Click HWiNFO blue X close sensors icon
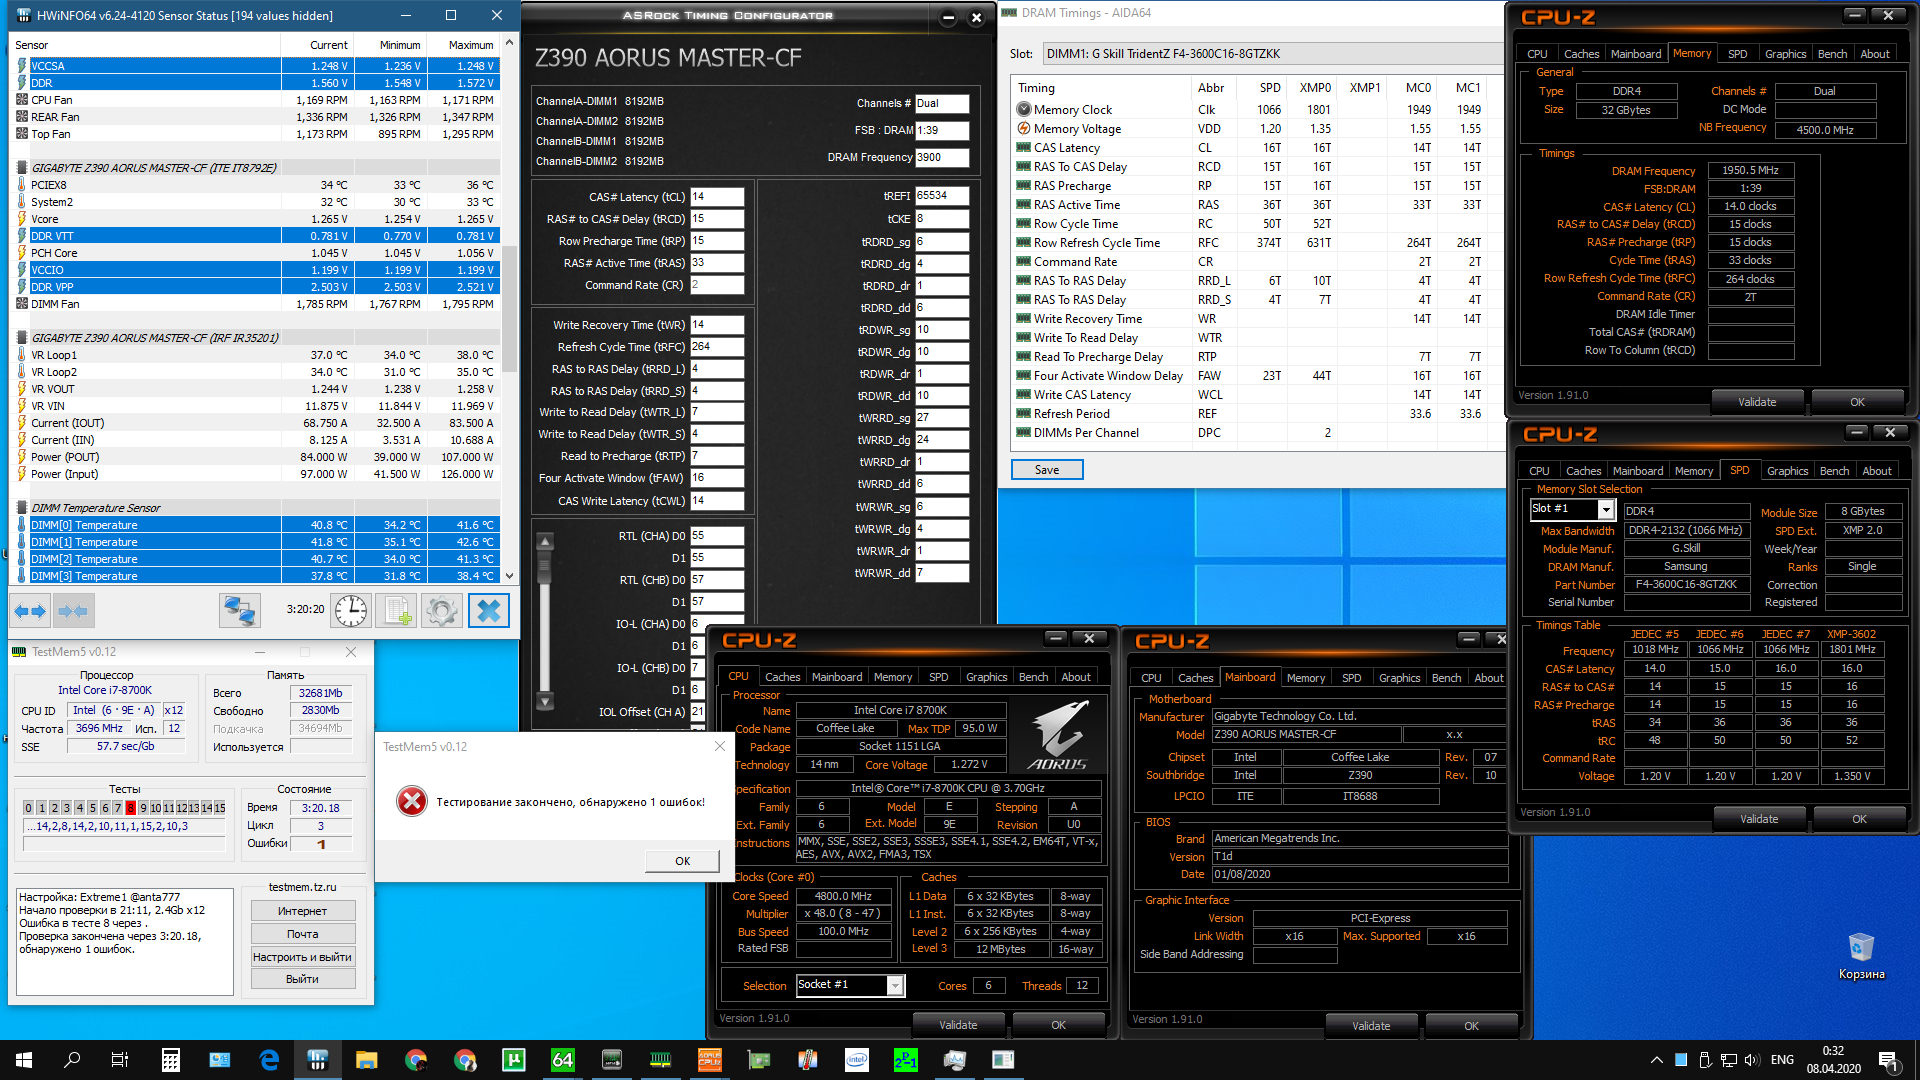 488,610
